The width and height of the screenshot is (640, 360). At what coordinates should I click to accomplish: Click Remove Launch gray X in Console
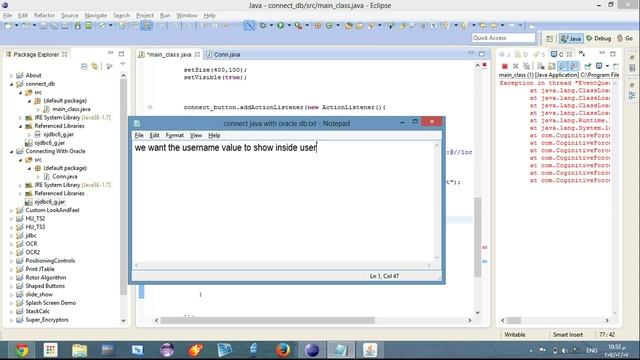516,66
